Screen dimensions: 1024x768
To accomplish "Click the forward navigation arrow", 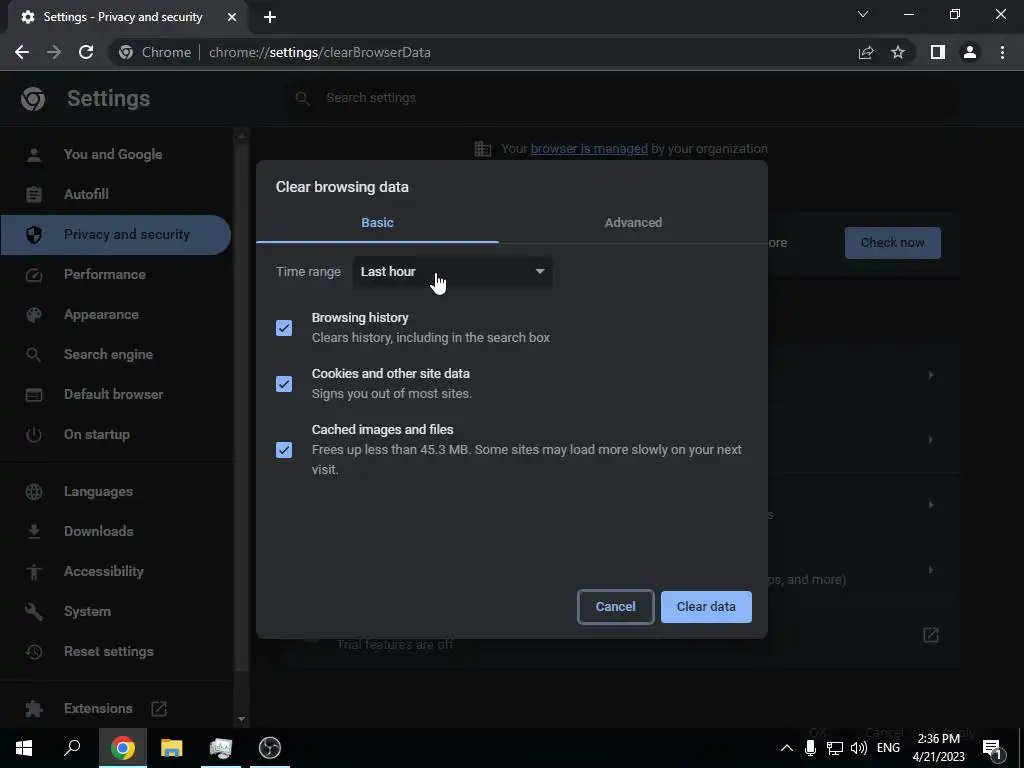I will click(54, 52).
